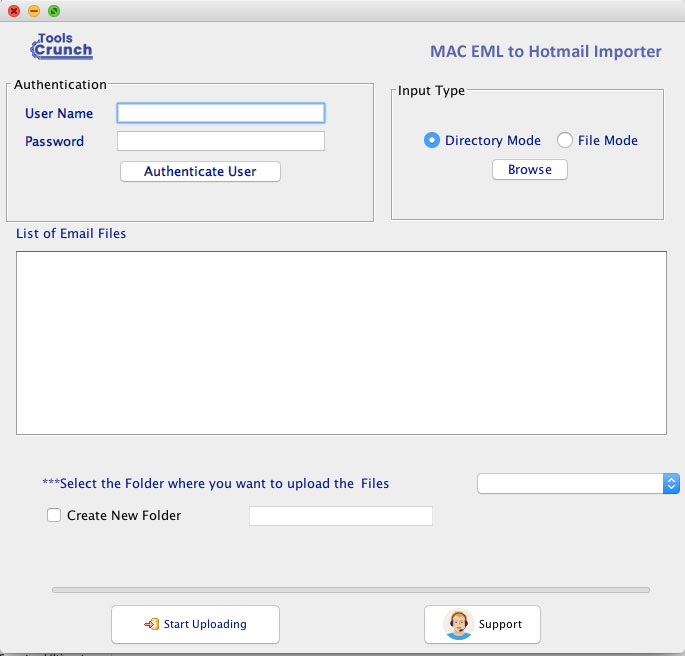Click the Browse button

click(x=529, y=169)
